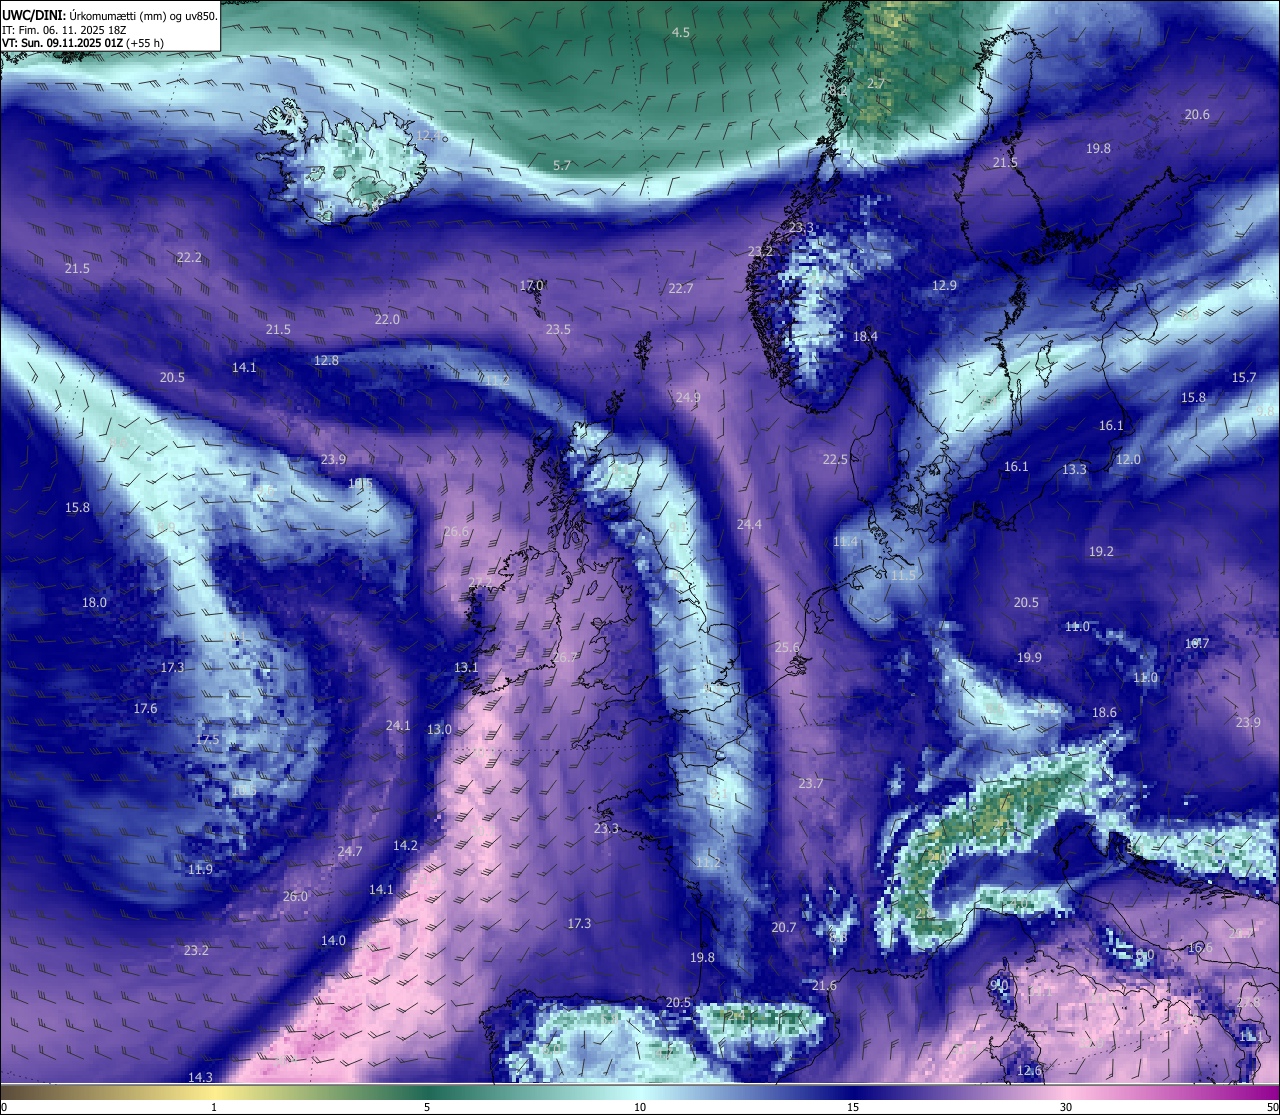This screenshot has height=1115, width=1280.
Task: Select the 11.9 value label
Action: tap(200, 870)
